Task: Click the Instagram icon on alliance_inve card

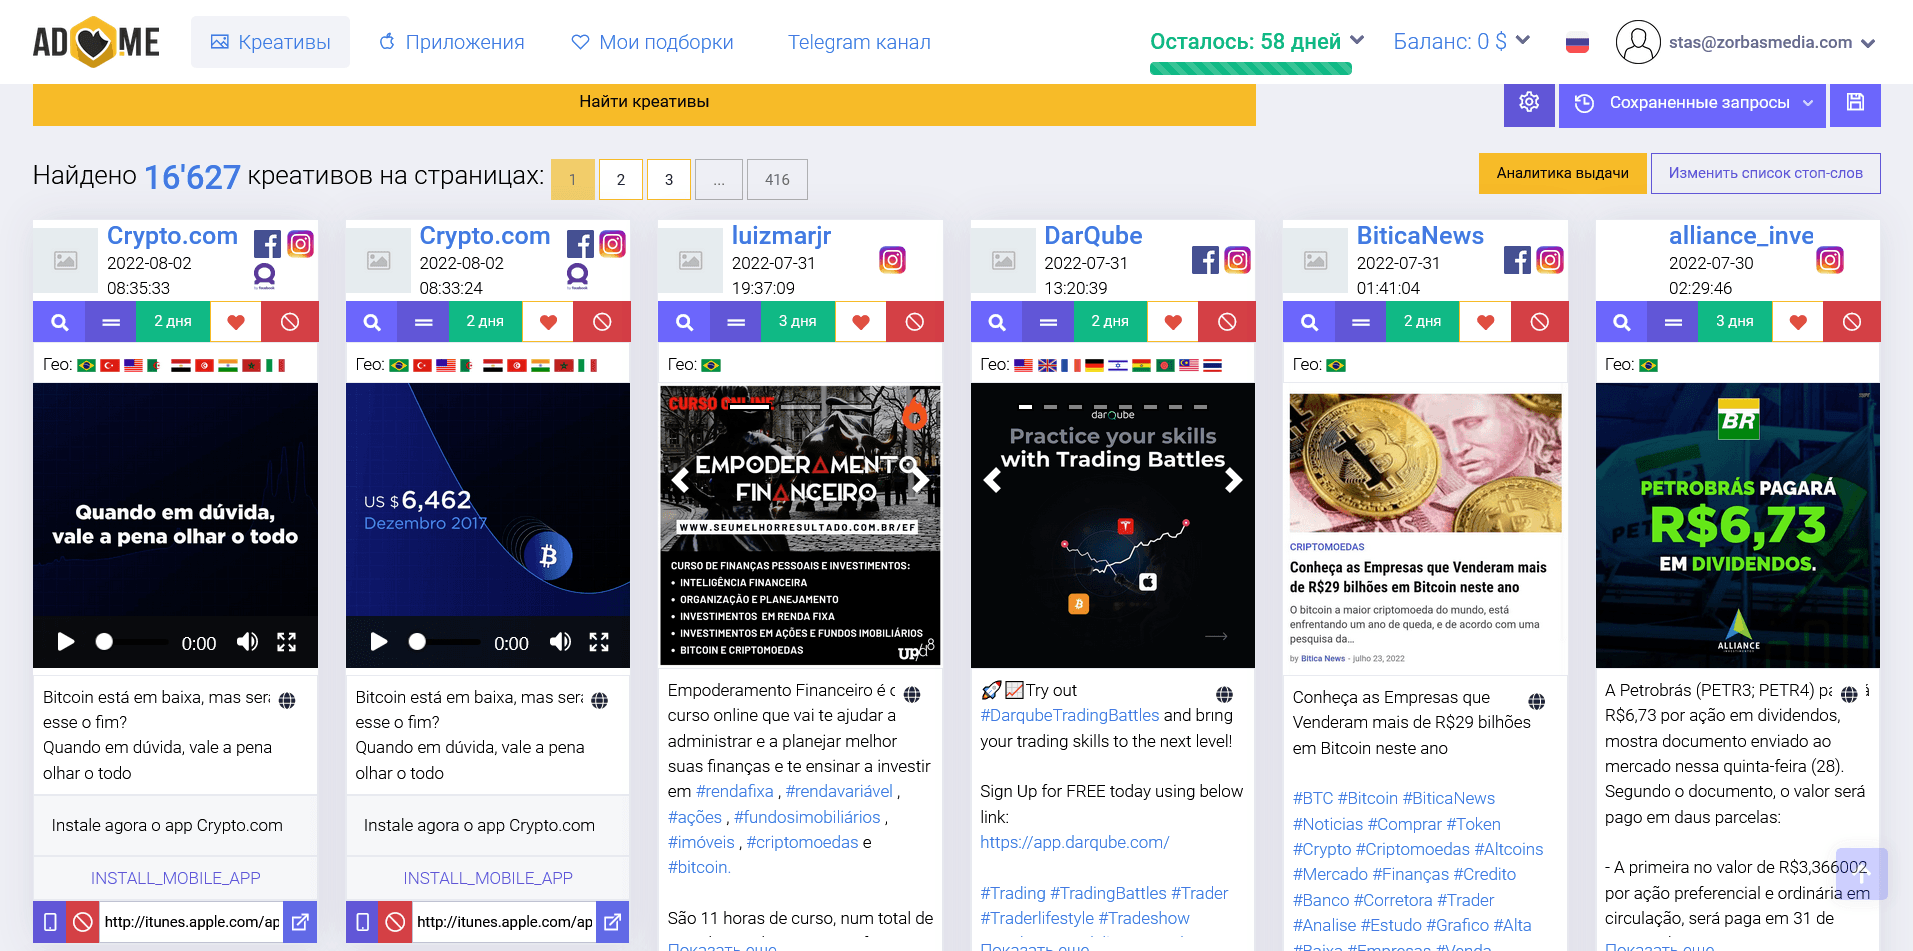Action: tap(1829, 260)
